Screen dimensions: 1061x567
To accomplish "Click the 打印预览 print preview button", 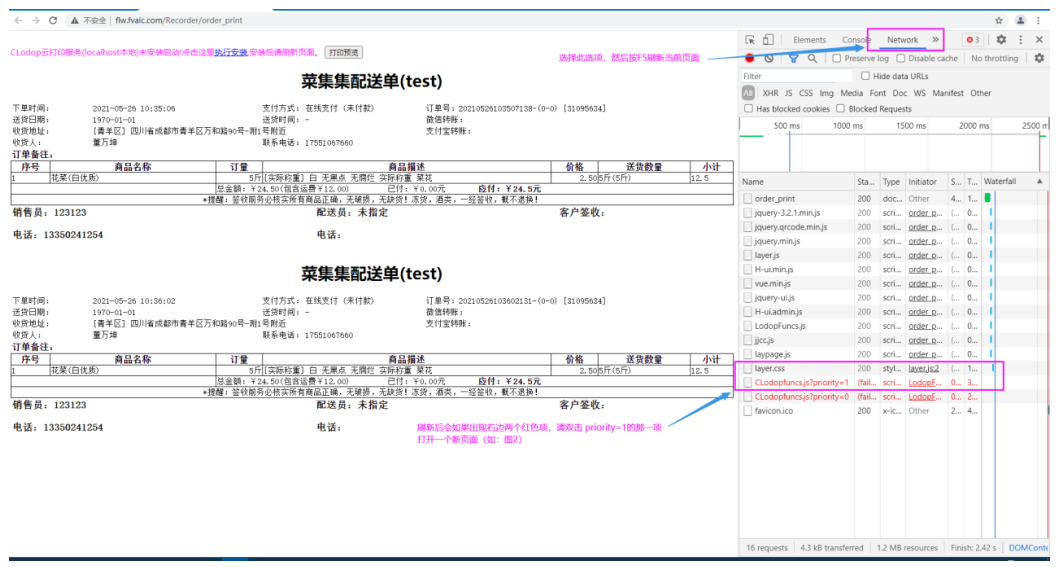I will tap(344, 52).
